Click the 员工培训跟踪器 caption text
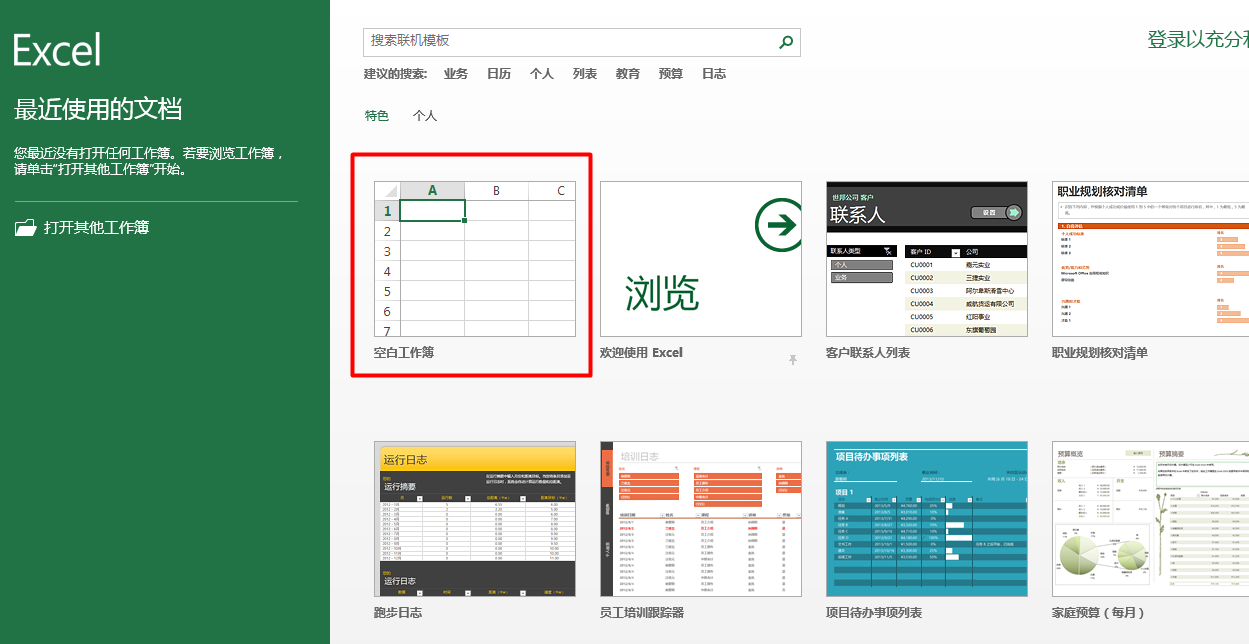Viewport: 1249px width, 644px height. 642,613
